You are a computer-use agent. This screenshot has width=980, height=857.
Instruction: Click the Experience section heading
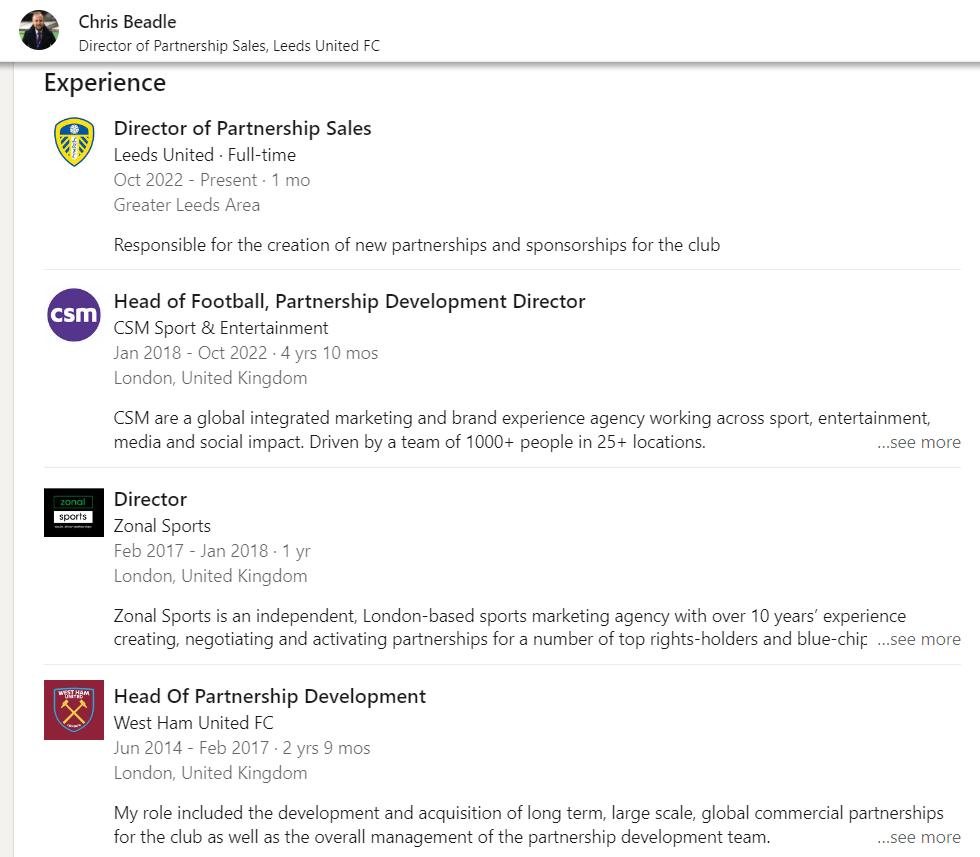(105, 83)
